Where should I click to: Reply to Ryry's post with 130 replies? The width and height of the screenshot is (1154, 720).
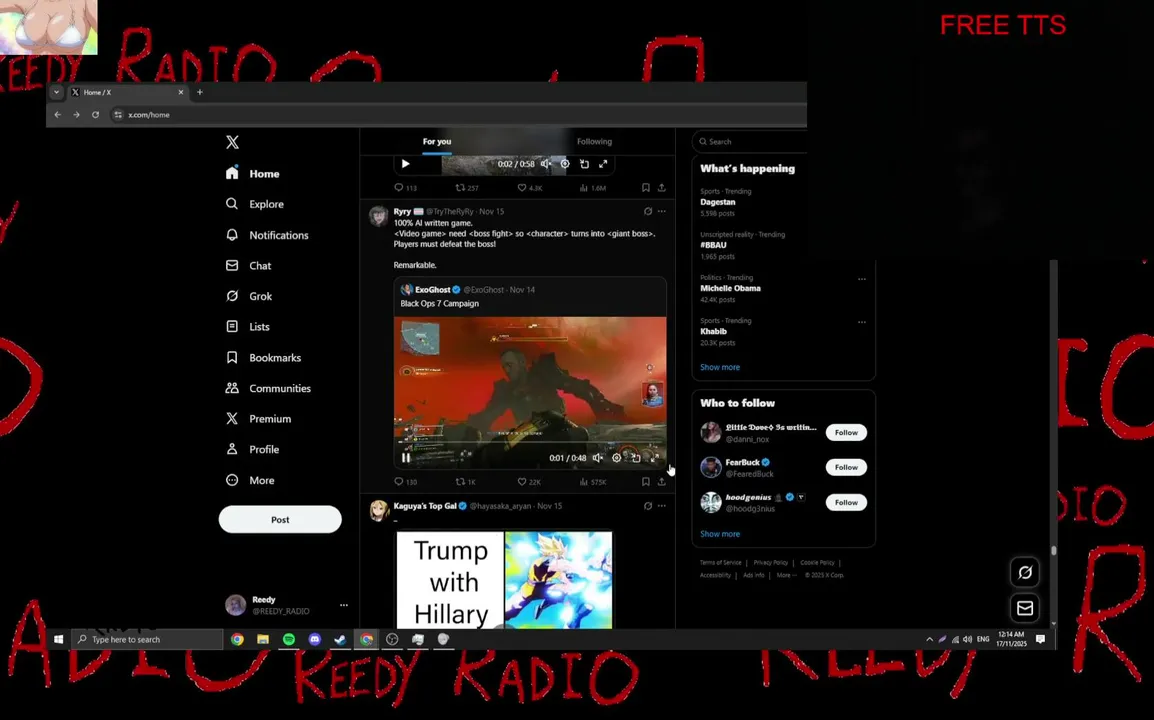pos(406,481)
